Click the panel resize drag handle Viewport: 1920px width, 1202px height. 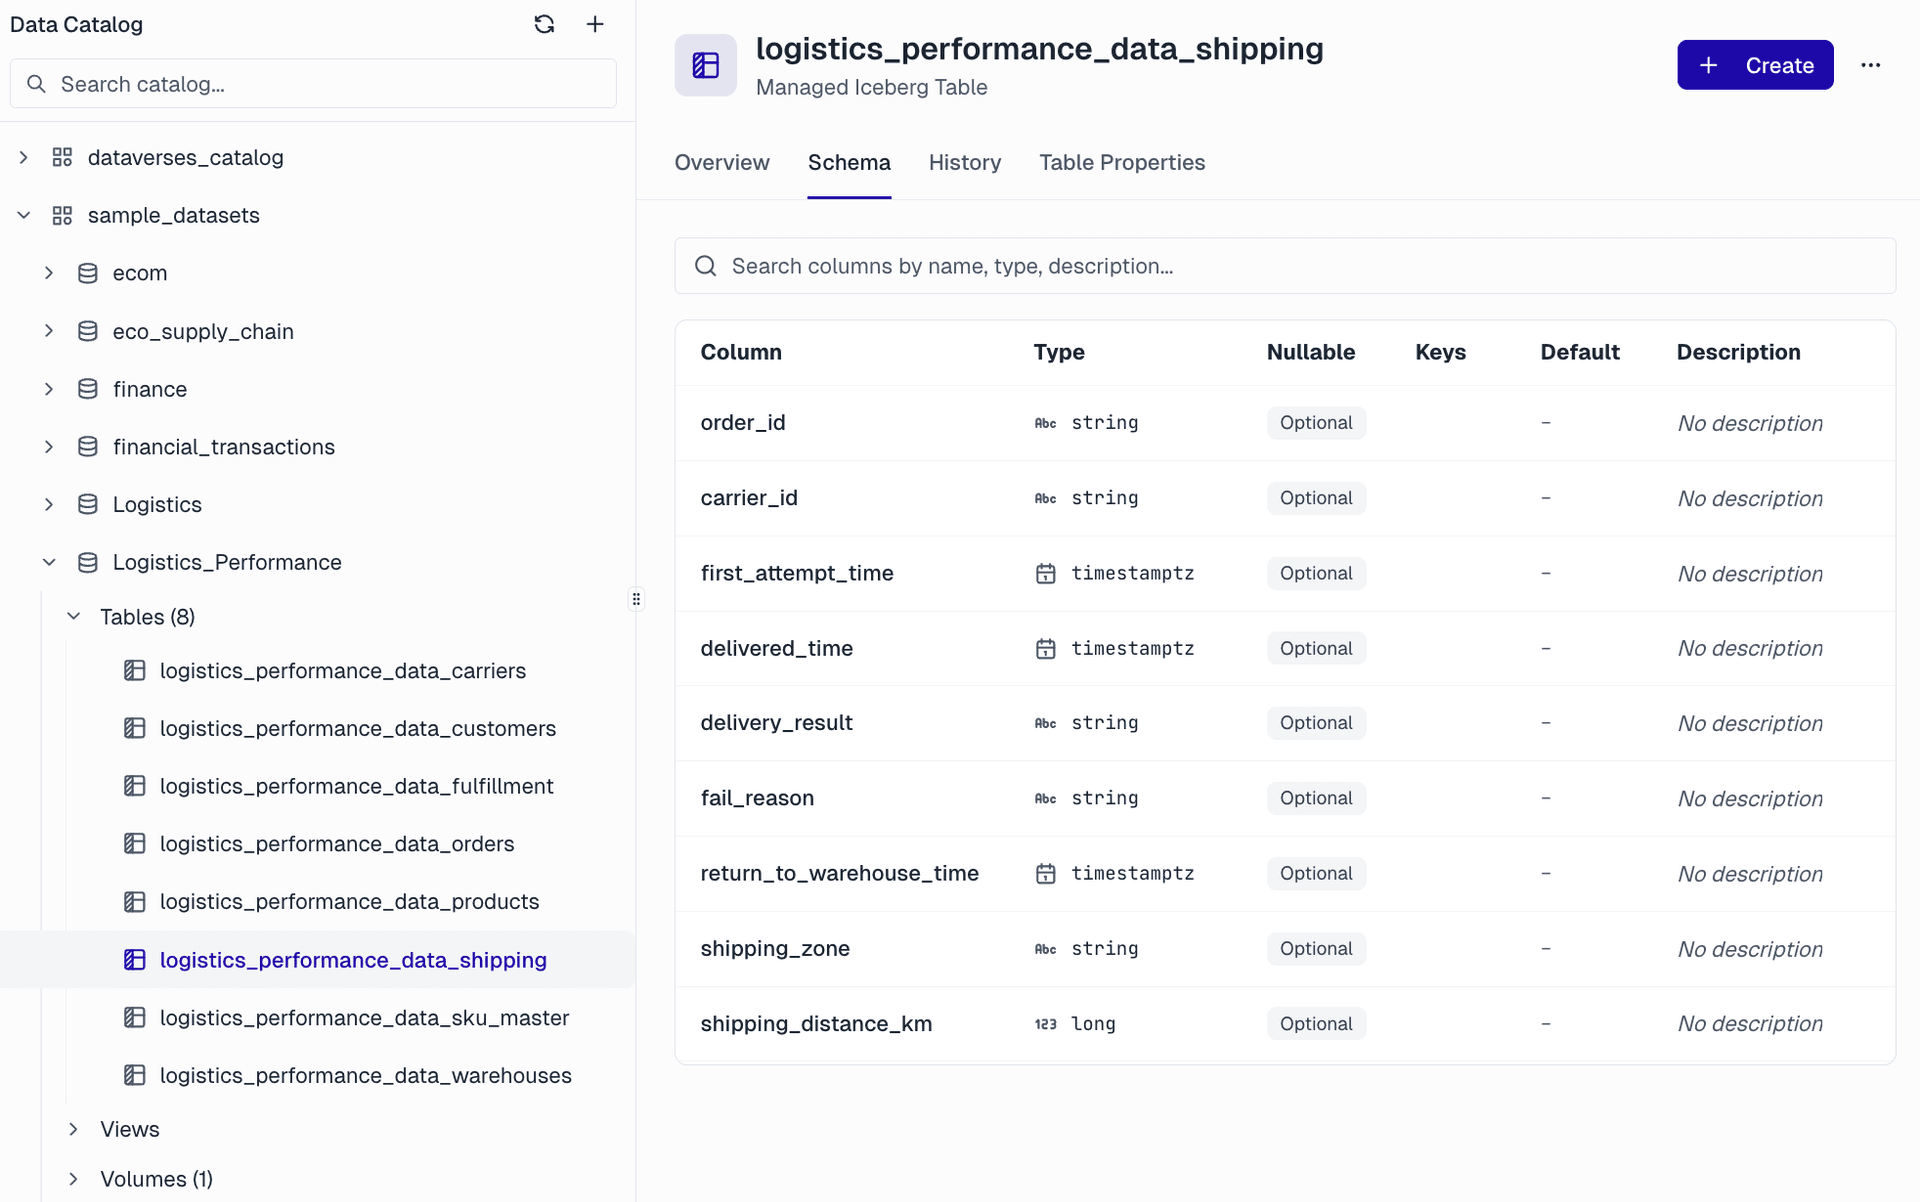click(x=636, y=599)
